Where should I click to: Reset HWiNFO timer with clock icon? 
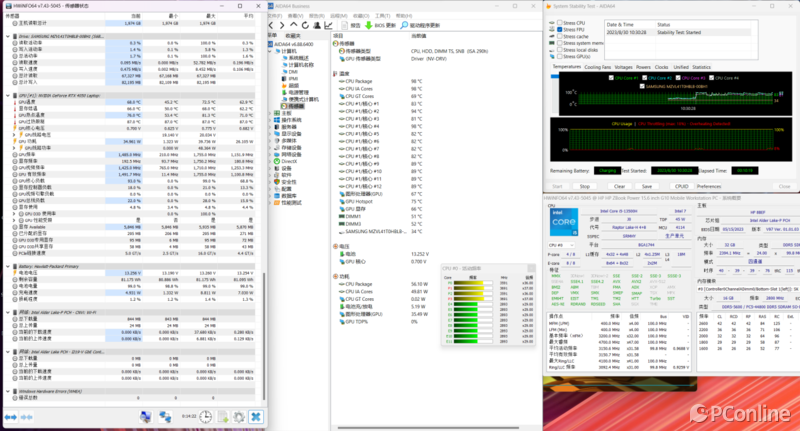206,417
